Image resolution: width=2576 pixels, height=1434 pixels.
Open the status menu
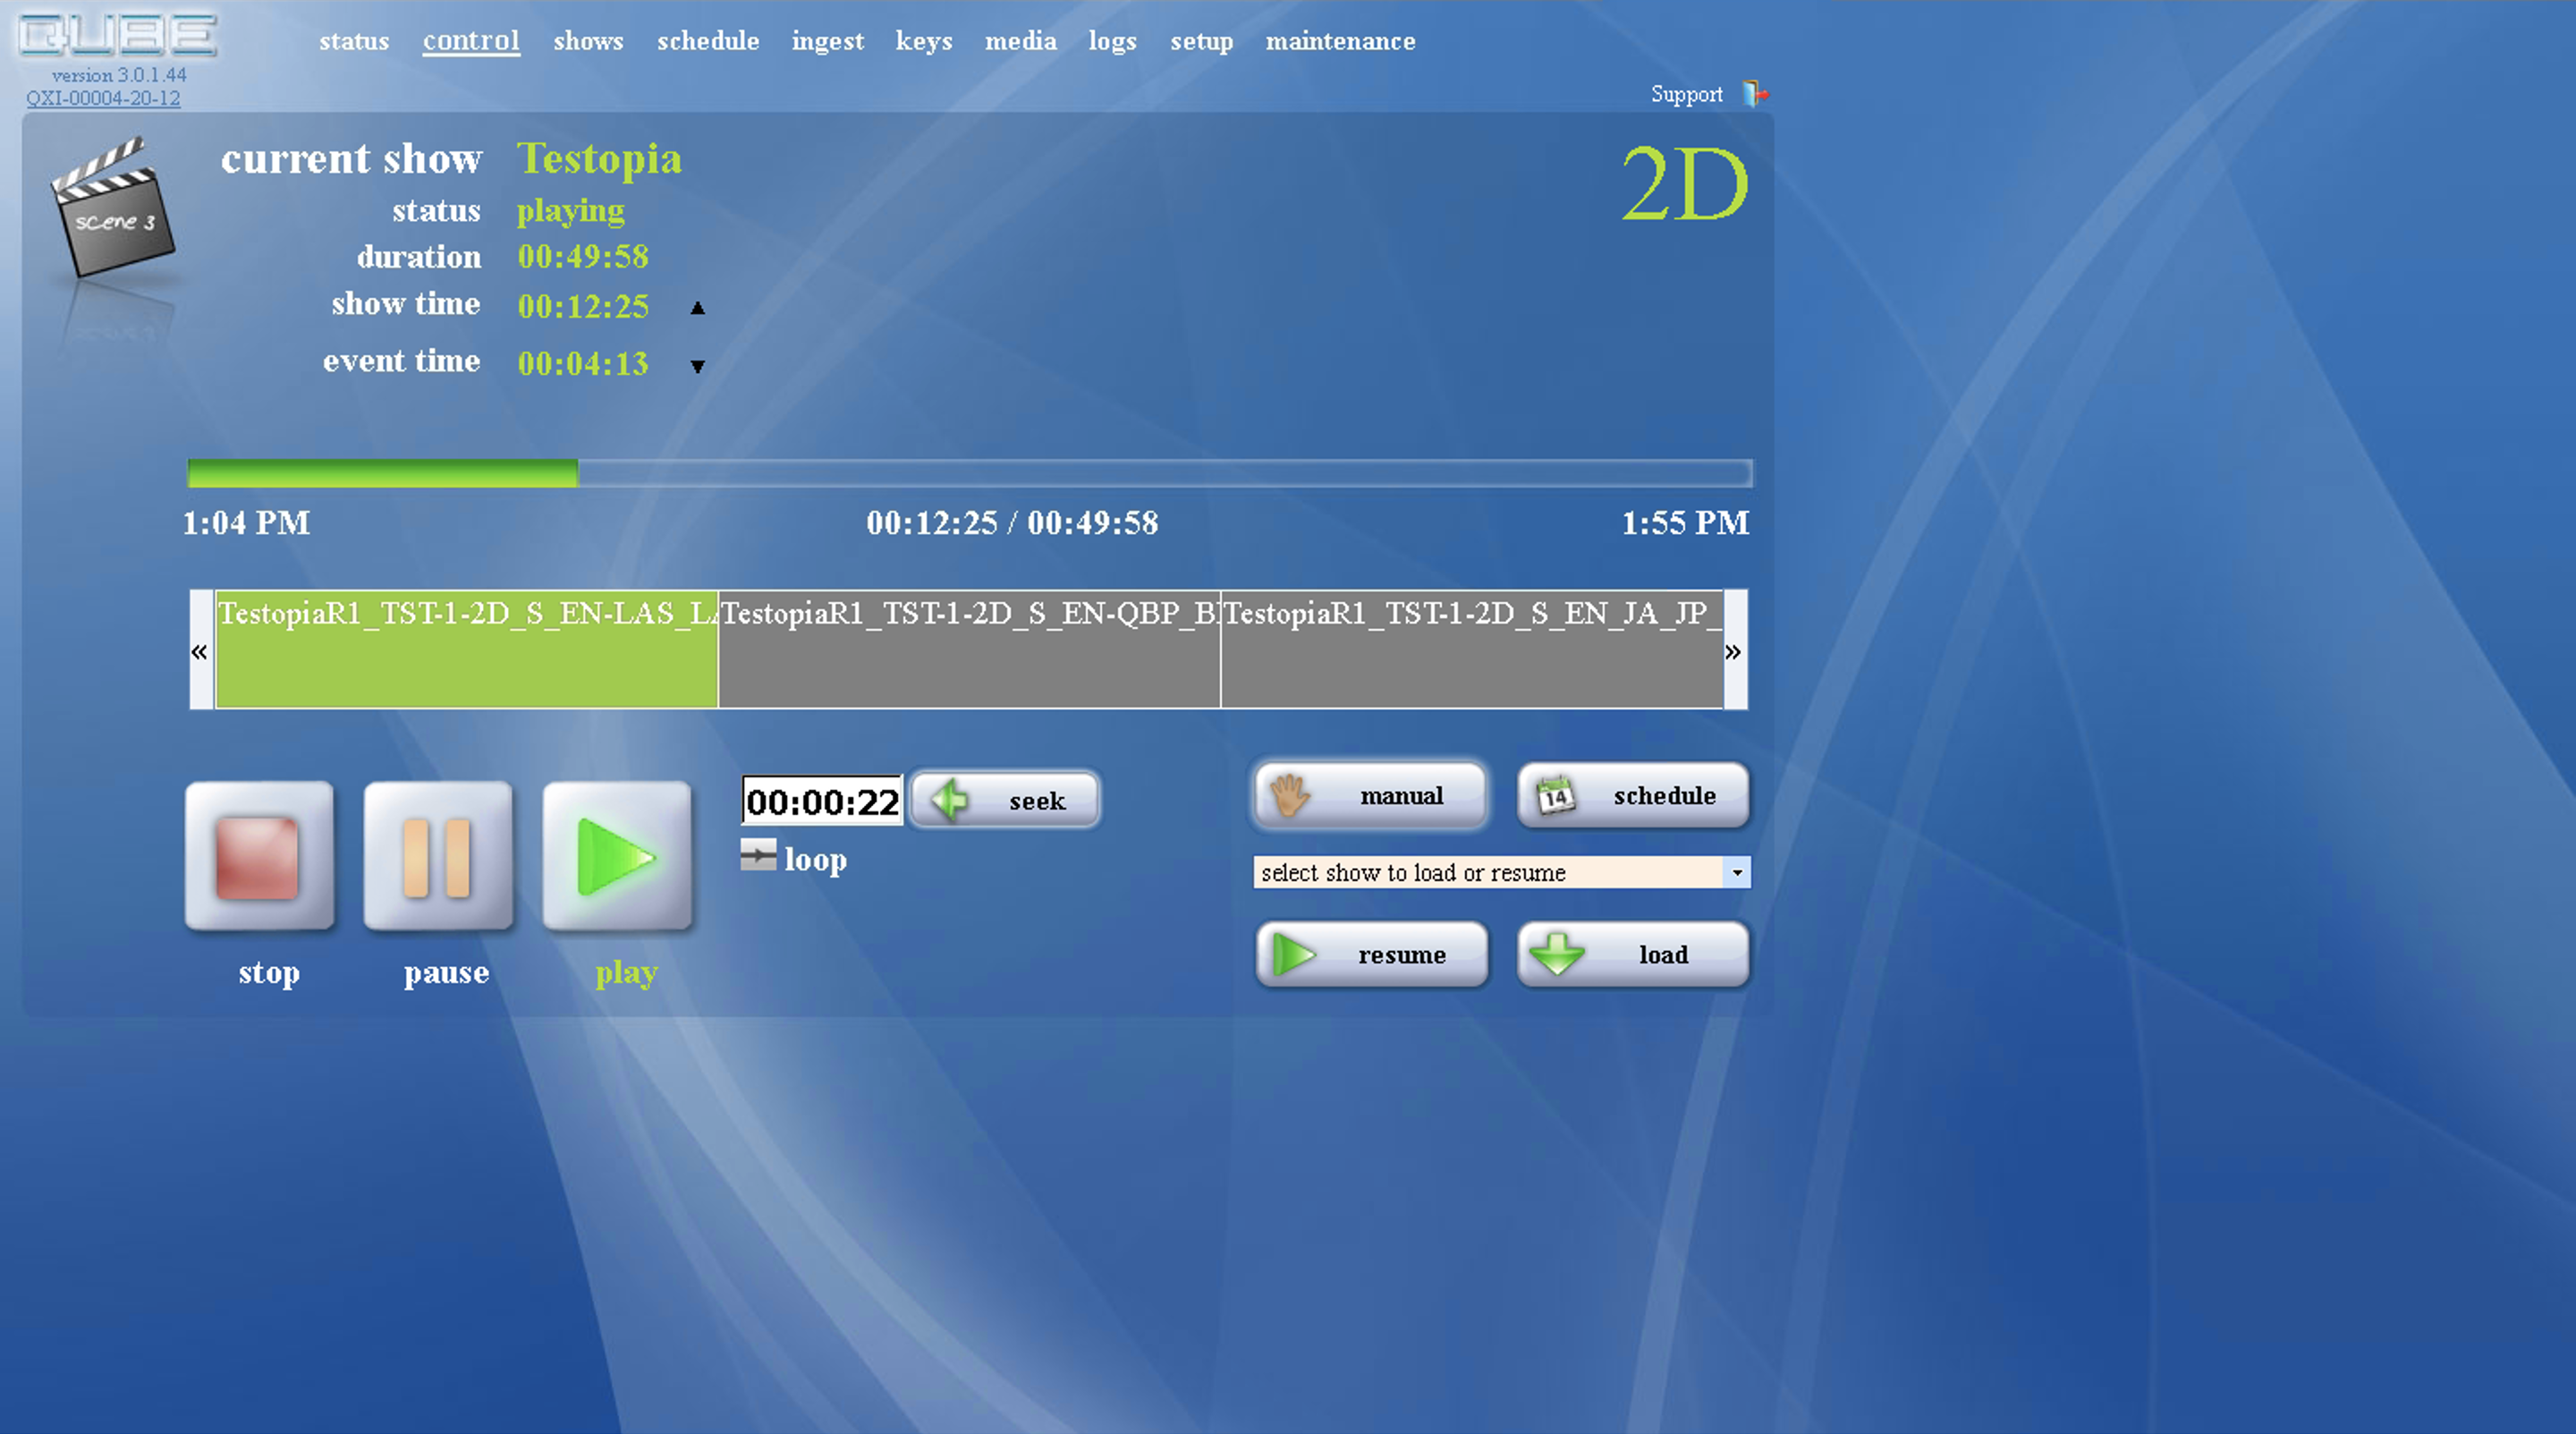coord(354,41)
